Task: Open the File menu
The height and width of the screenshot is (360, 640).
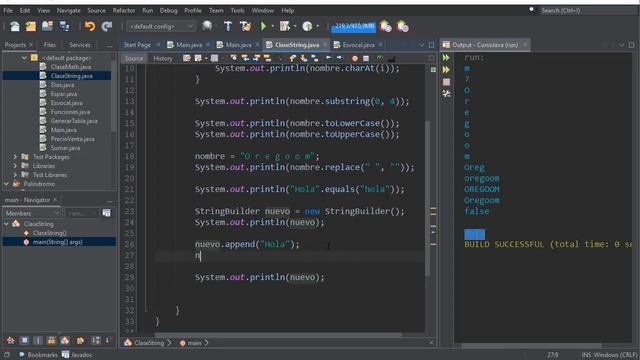Action: click(x=8, y=11)
